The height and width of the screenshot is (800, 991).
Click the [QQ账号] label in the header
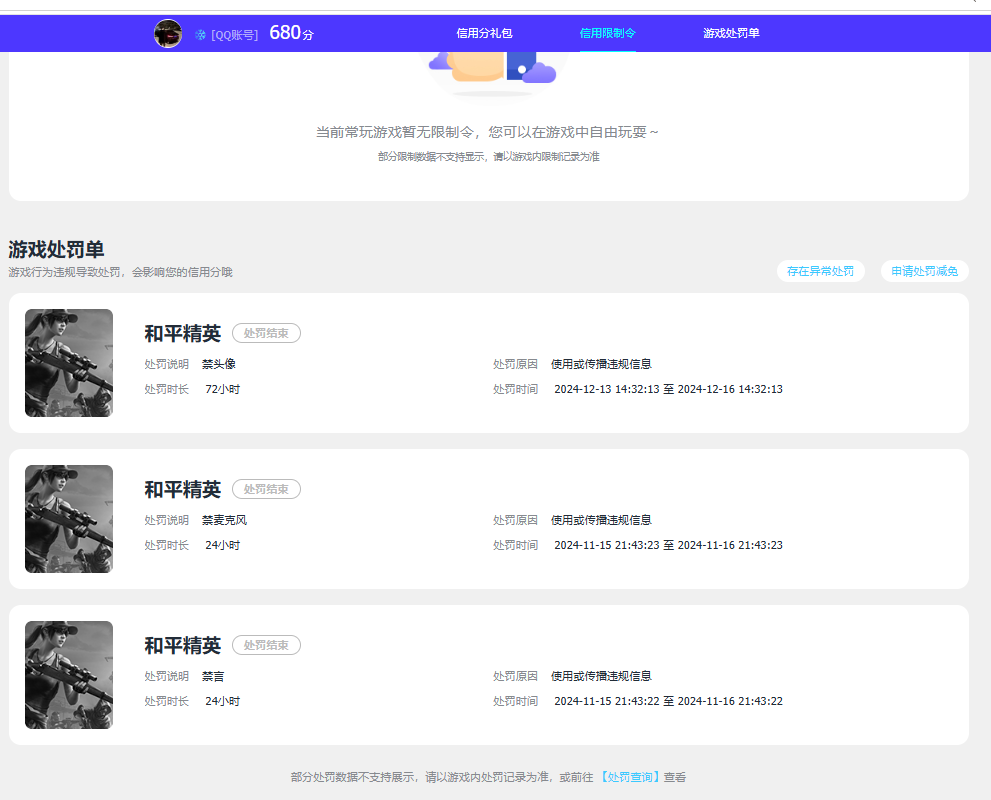pyautogui.click(x=234, y=35)
